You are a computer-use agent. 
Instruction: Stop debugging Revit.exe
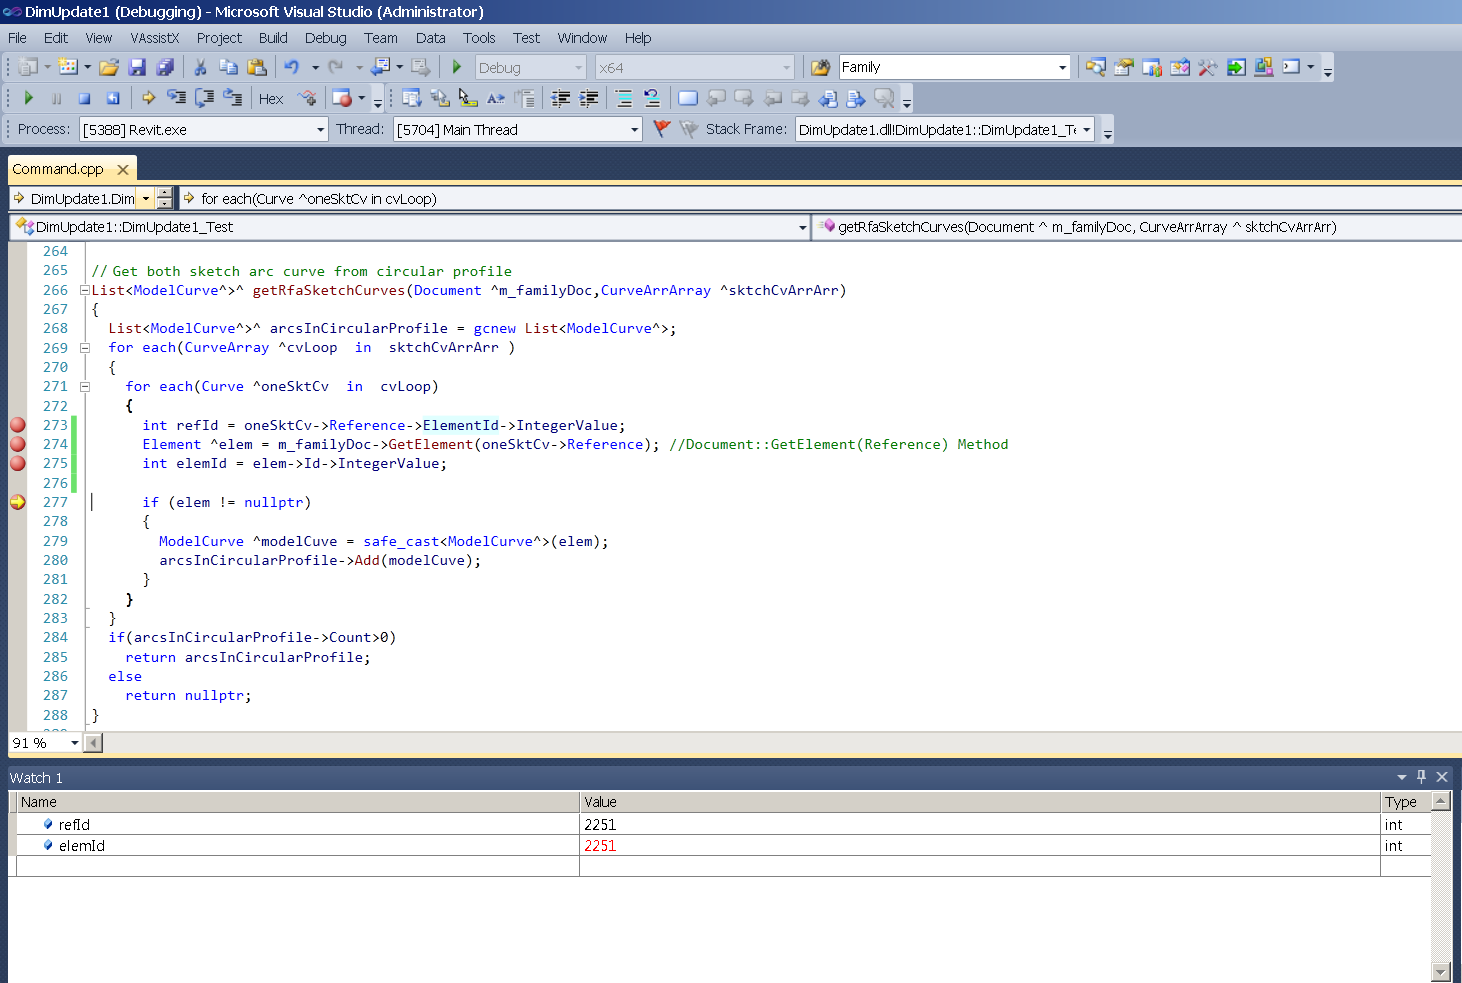pyautogui.click(x=84, y=98)
